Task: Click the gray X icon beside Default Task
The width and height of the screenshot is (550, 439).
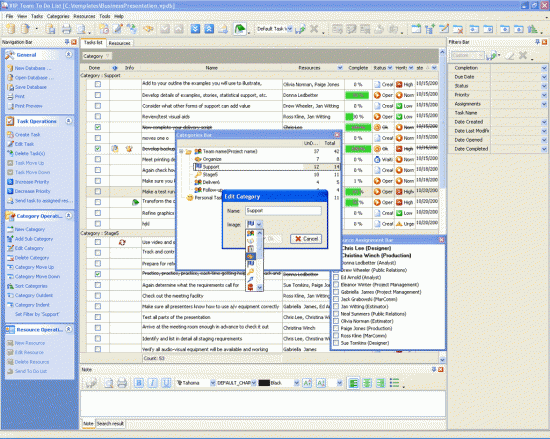Action: tap(314, 29)
